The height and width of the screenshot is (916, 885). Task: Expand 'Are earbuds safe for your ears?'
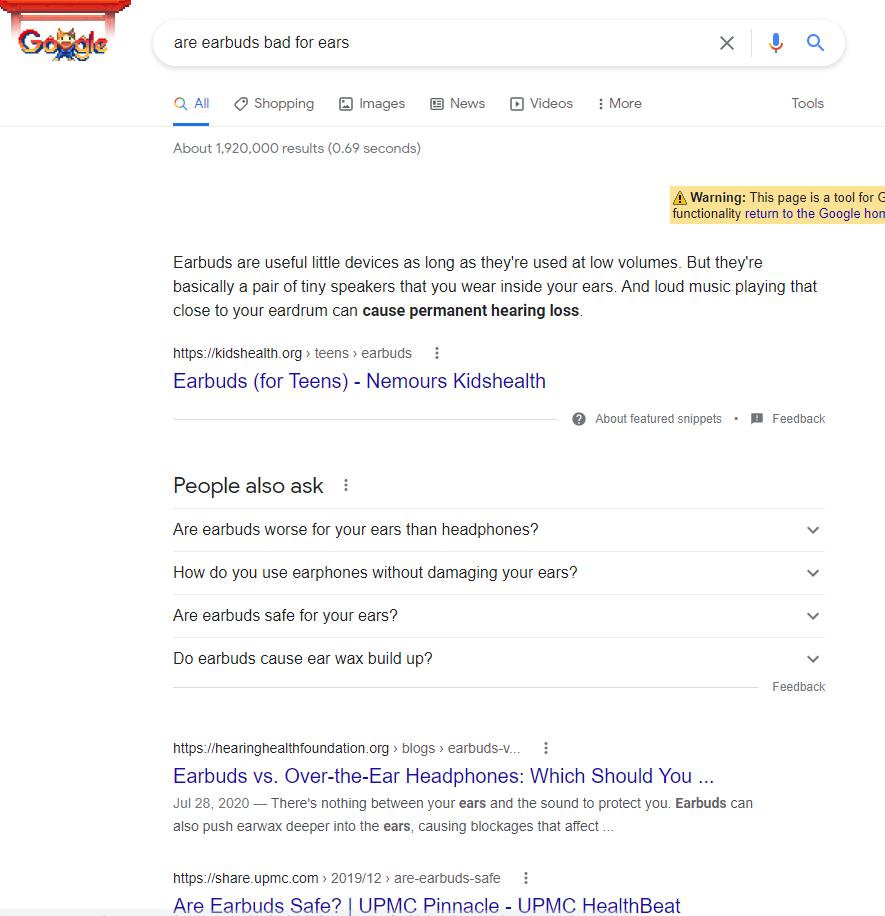coord(499,616)
